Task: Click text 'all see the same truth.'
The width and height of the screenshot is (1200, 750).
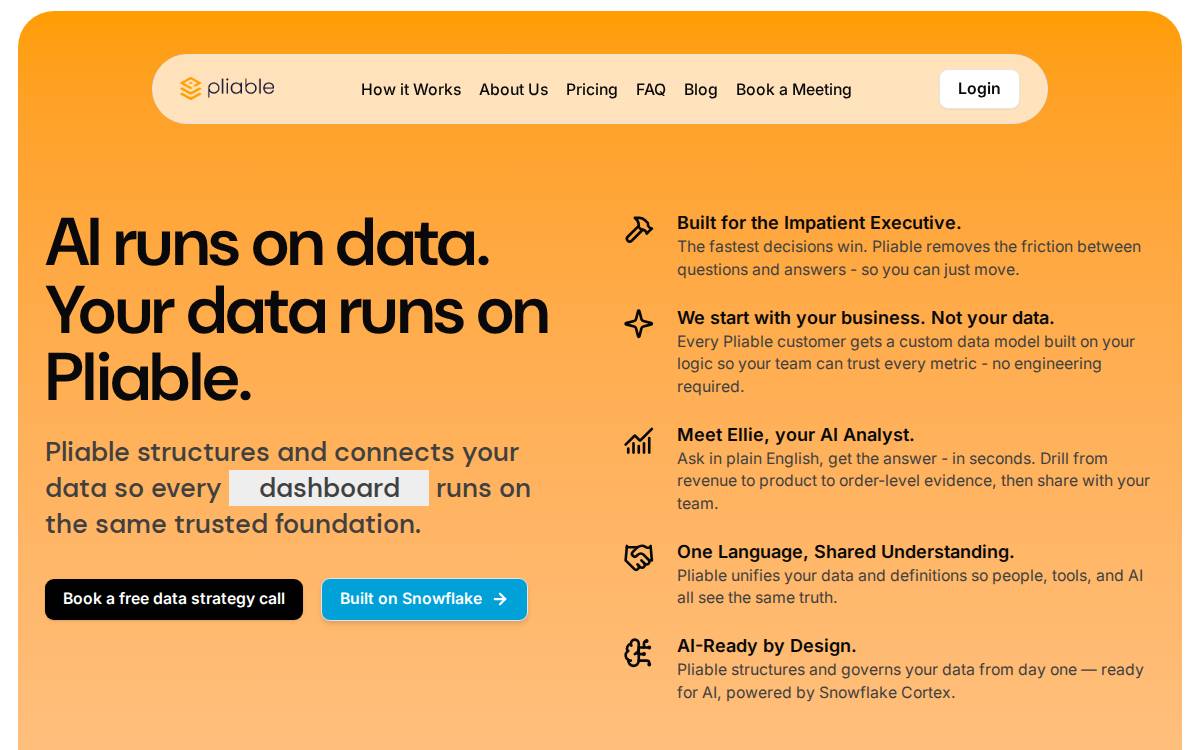Action: (x=757, y=598)
